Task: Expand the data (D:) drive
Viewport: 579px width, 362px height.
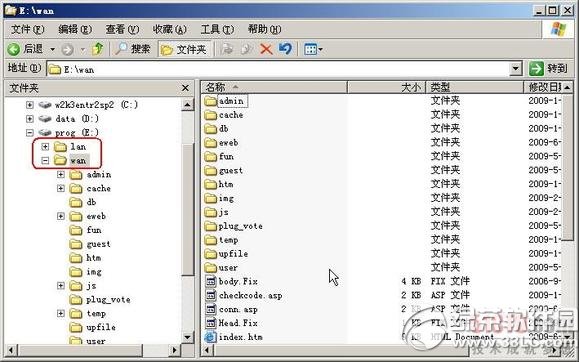Action: tap(30, 119)
